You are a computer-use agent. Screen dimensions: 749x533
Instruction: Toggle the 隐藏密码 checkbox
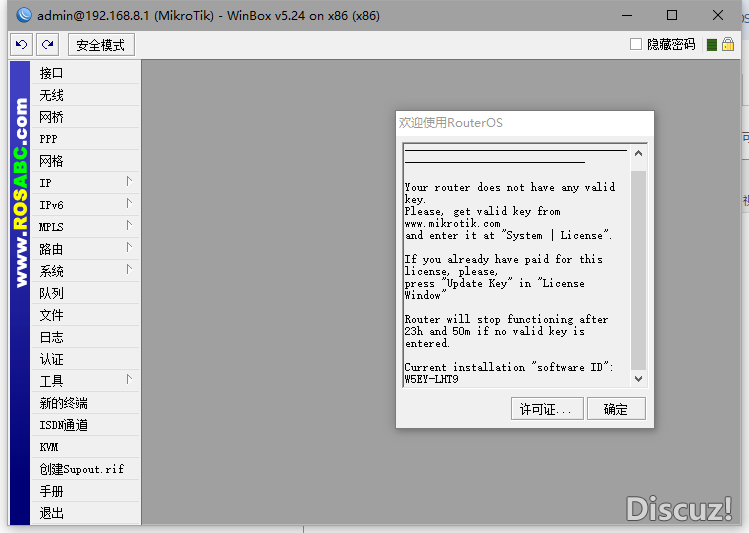coord(636,44)
